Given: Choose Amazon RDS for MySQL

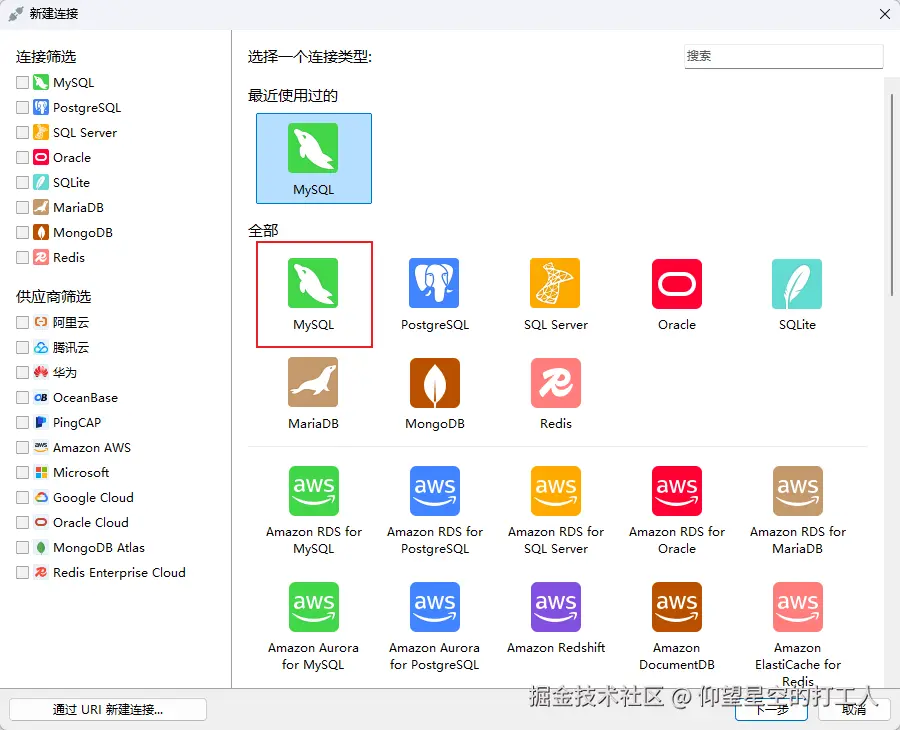Looking at the screenshot, I should 313,510.
